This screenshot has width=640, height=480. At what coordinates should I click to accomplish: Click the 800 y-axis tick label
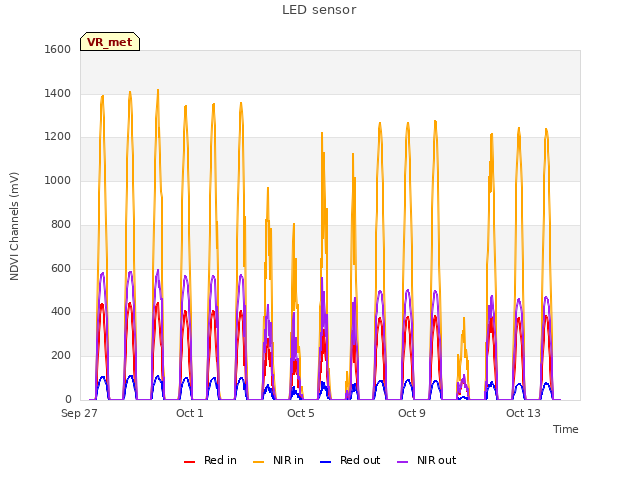click(x=61, y=224)
